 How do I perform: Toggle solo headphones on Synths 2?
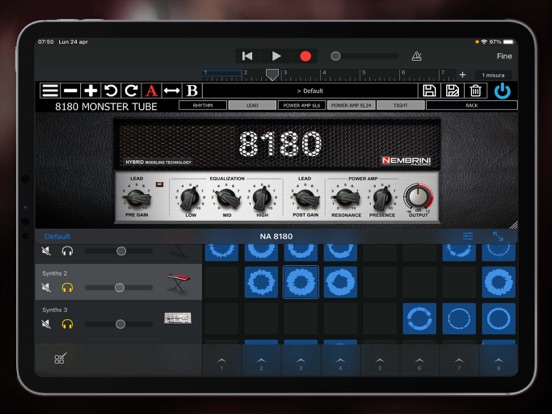point(67,288)
